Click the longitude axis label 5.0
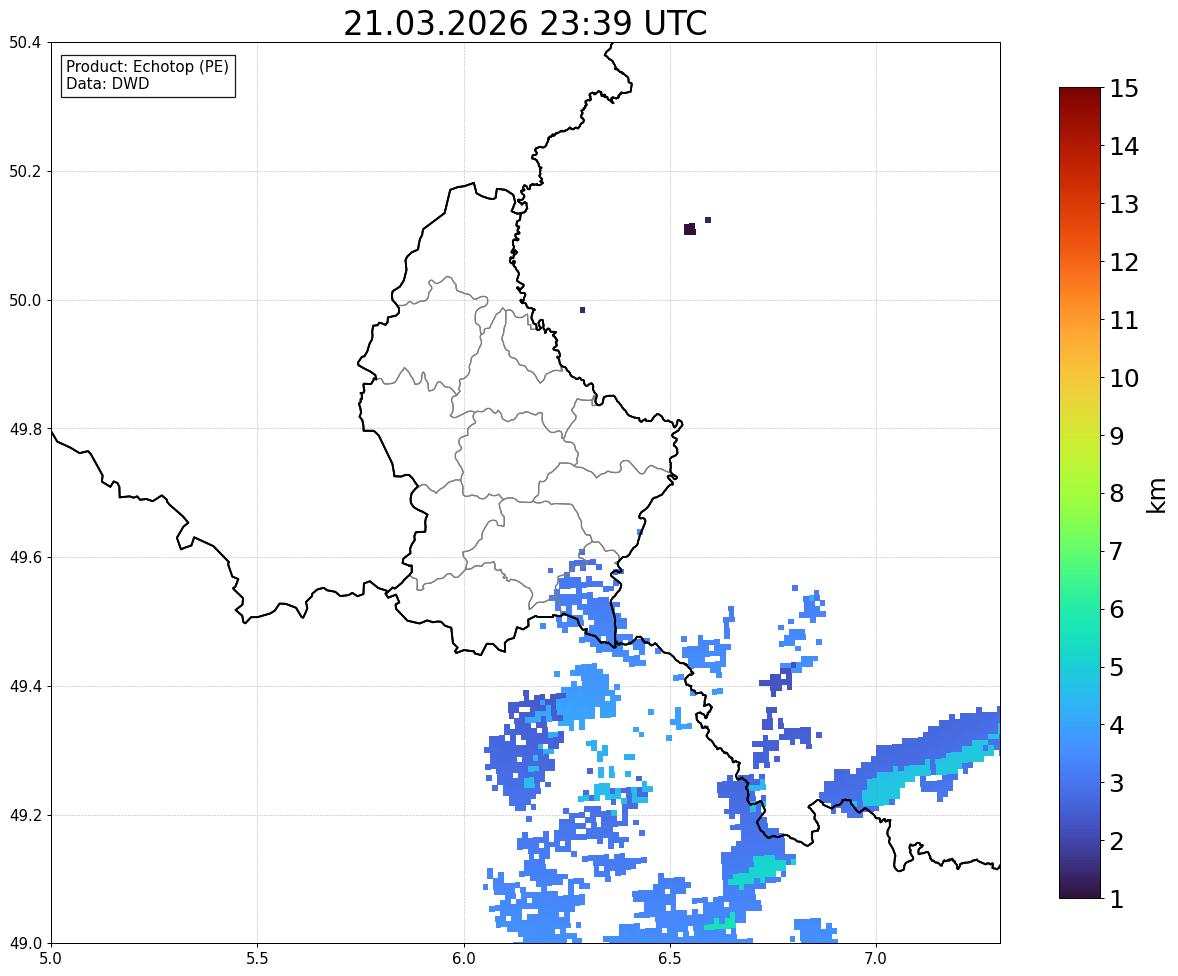This screenshot has height=976, width=1178. [51, 959]
